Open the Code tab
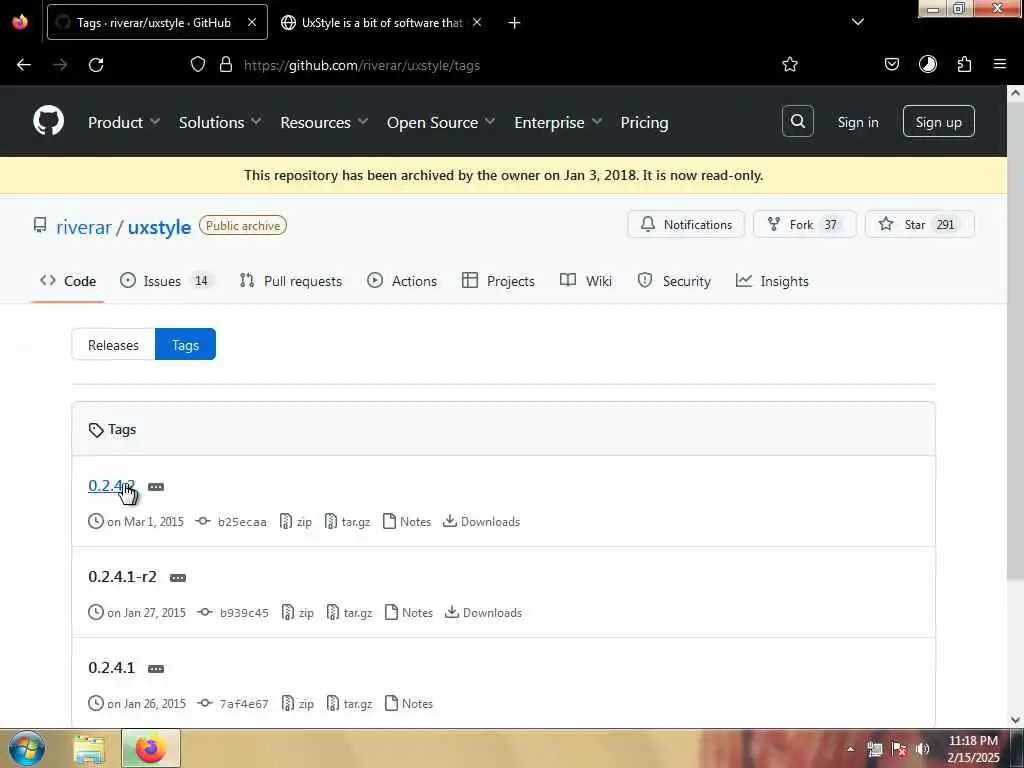Image resolution: width=1024 pixels, height=768 pixels. point(68,281)
